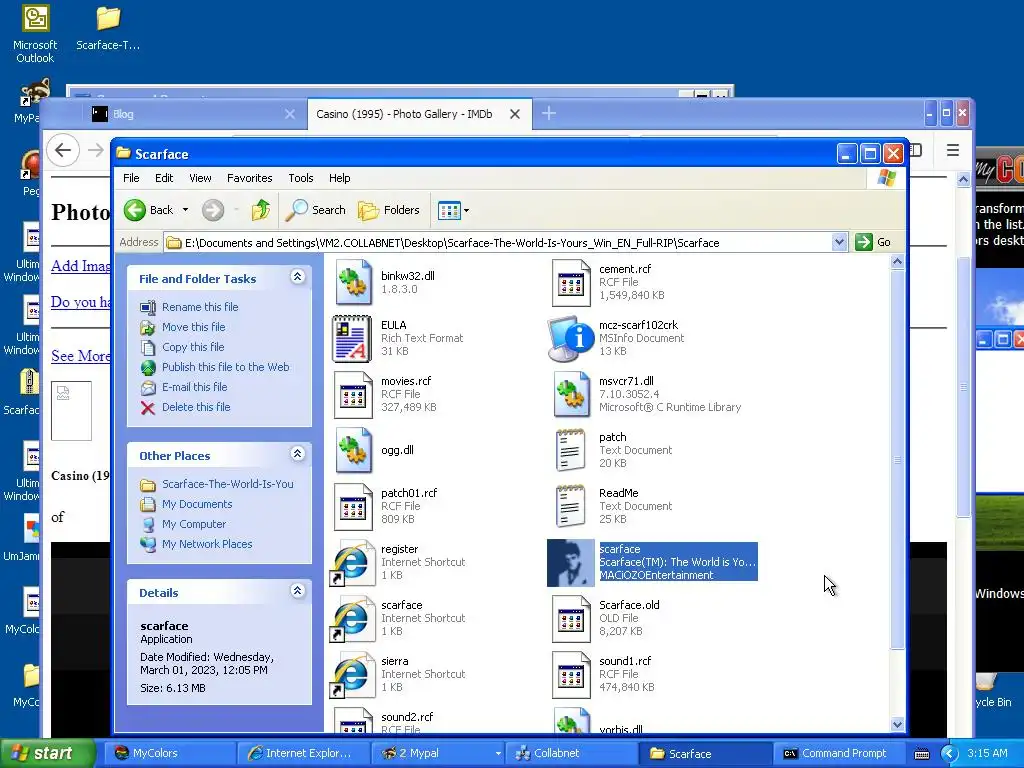
Task: Click the Up folder toolbar icon
Action: point(261,210)
